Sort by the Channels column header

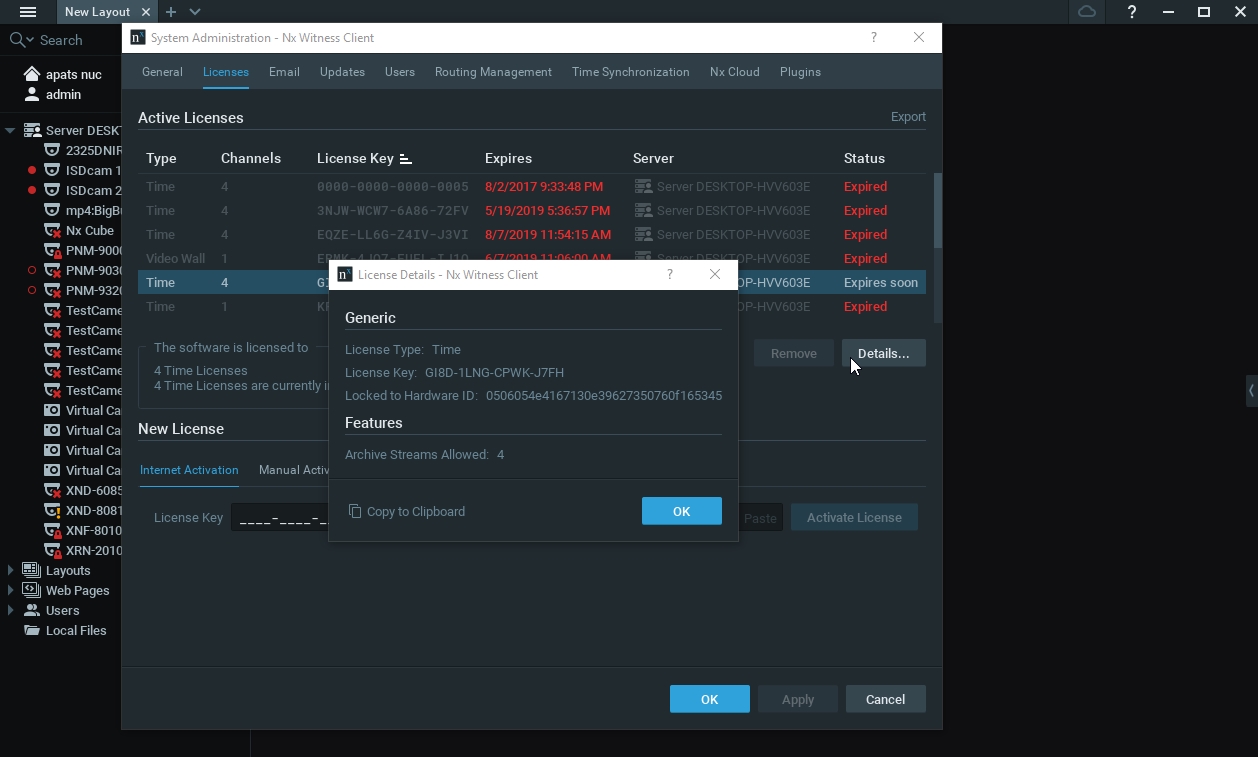(x=251, y=158)
